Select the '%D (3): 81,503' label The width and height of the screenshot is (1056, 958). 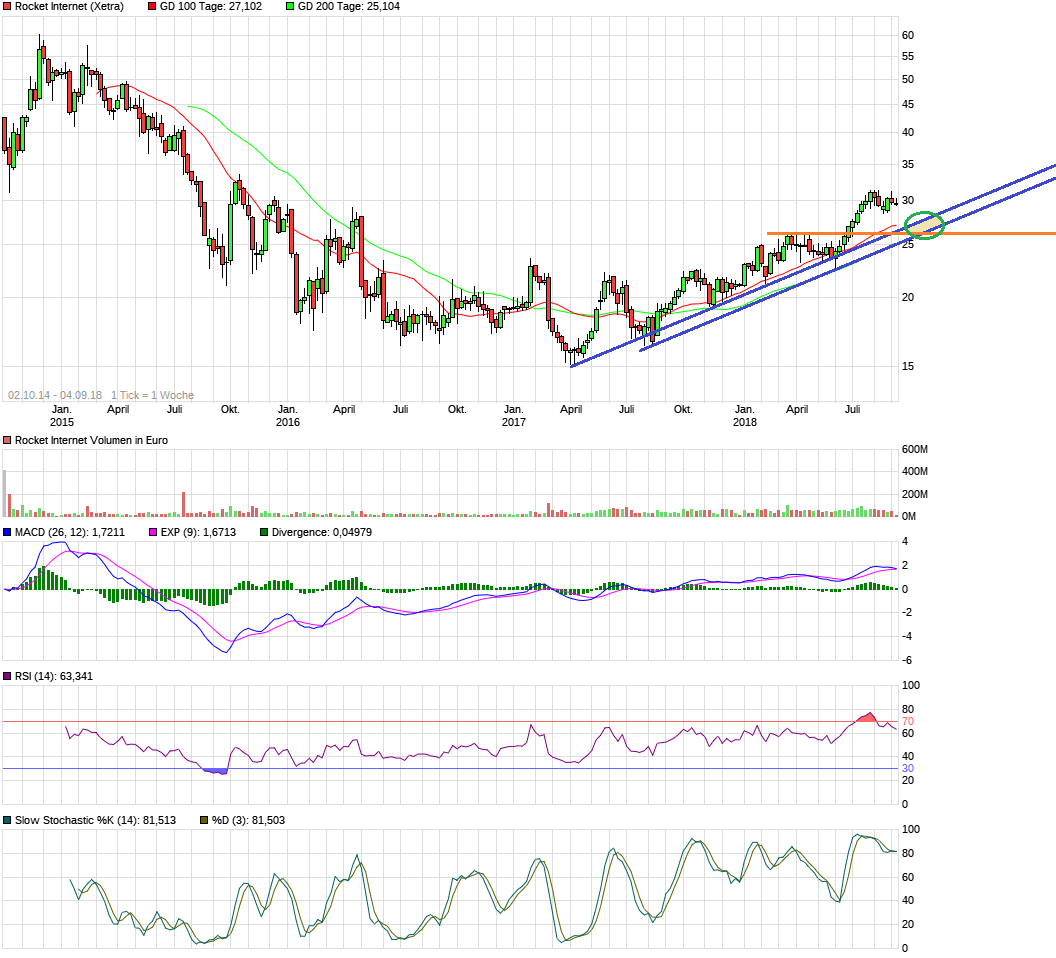pyautogui.click(x=249, y=821)
